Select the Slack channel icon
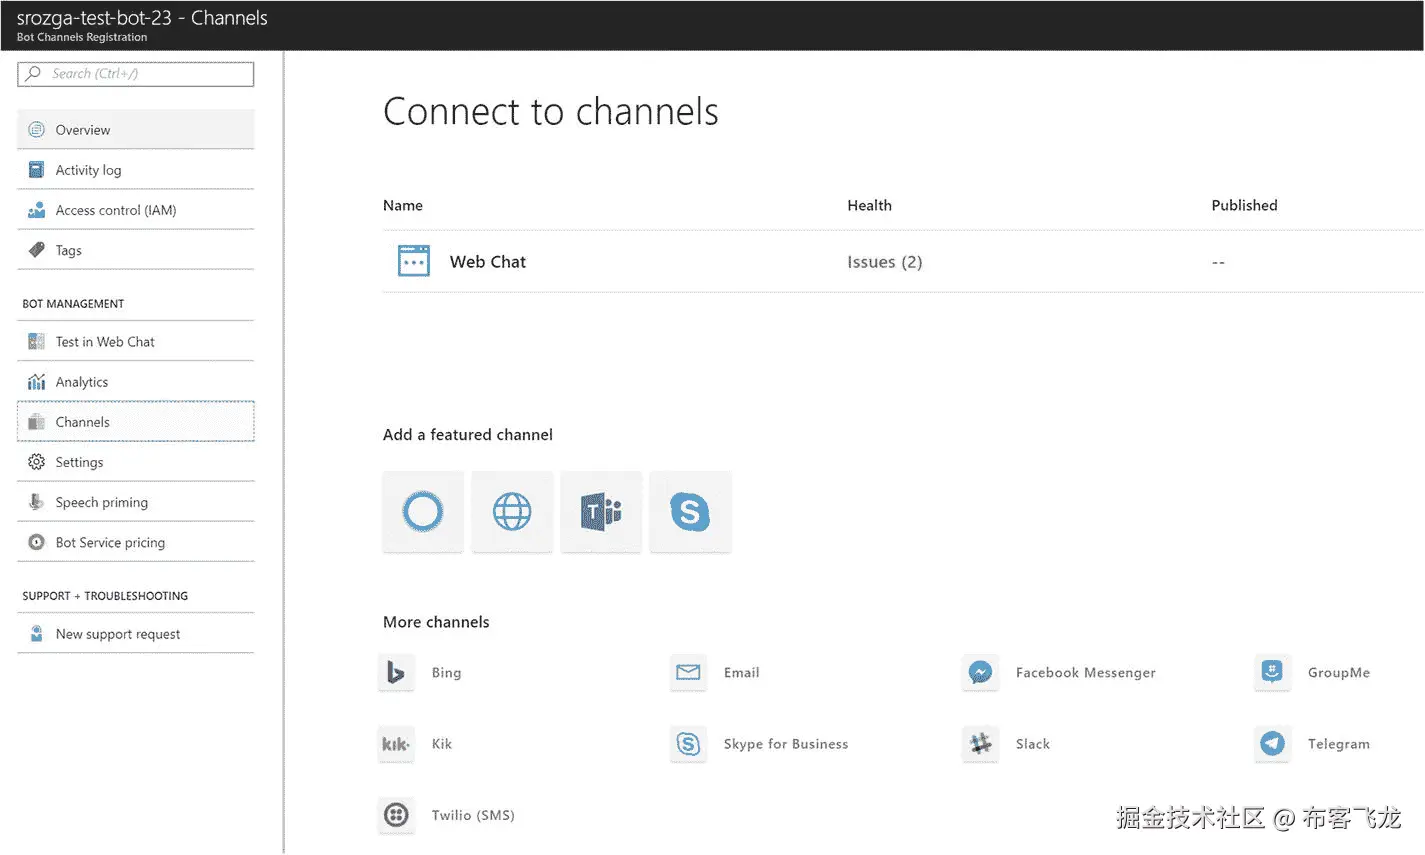Viewport: 1425px width, 855px height. click(980, 744)
